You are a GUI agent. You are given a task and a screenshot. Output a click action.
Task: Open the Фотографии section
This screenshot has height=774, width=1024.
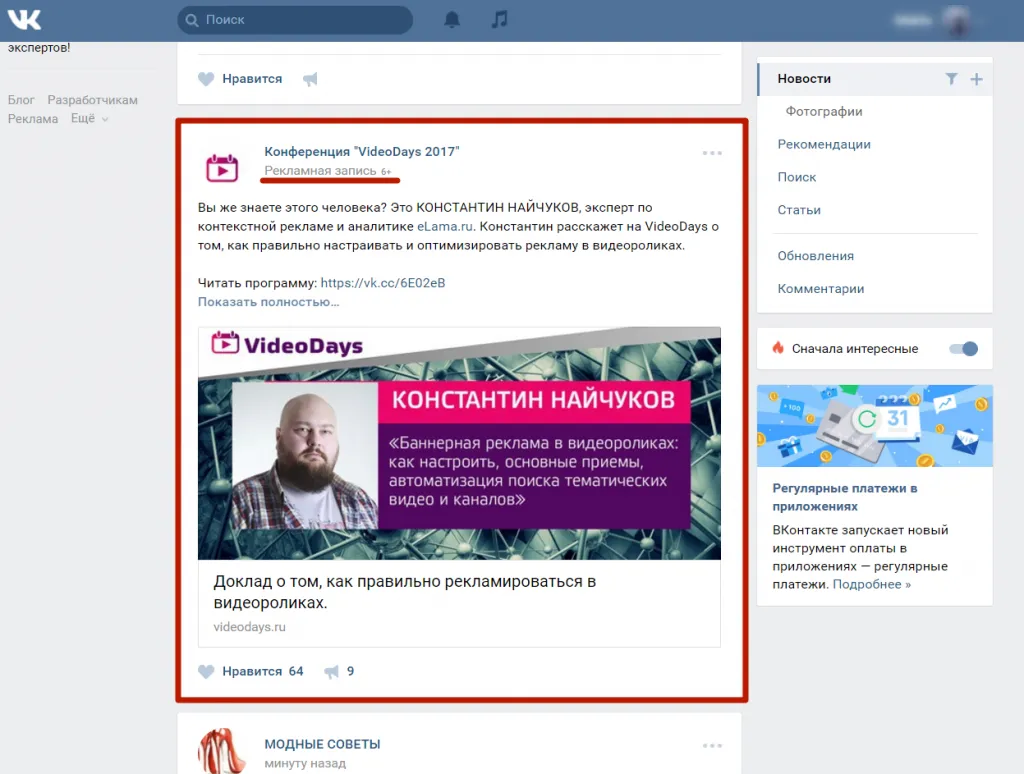point(824,112)
